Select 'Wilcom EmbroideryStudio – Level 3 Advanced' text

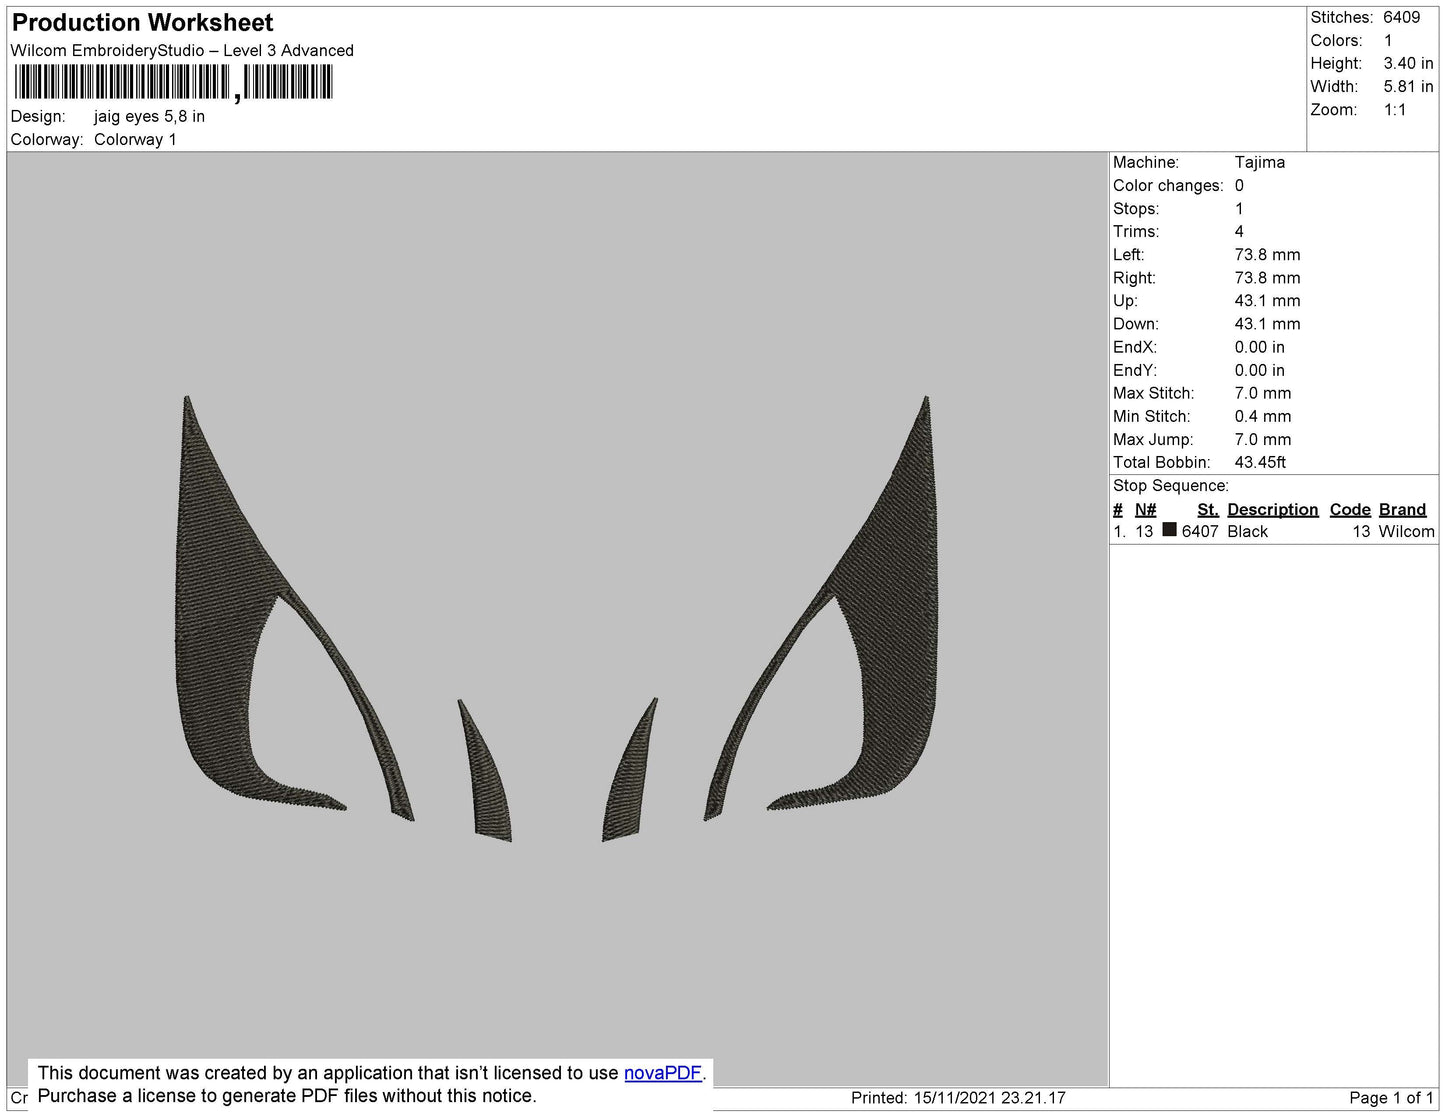[182, 50]
